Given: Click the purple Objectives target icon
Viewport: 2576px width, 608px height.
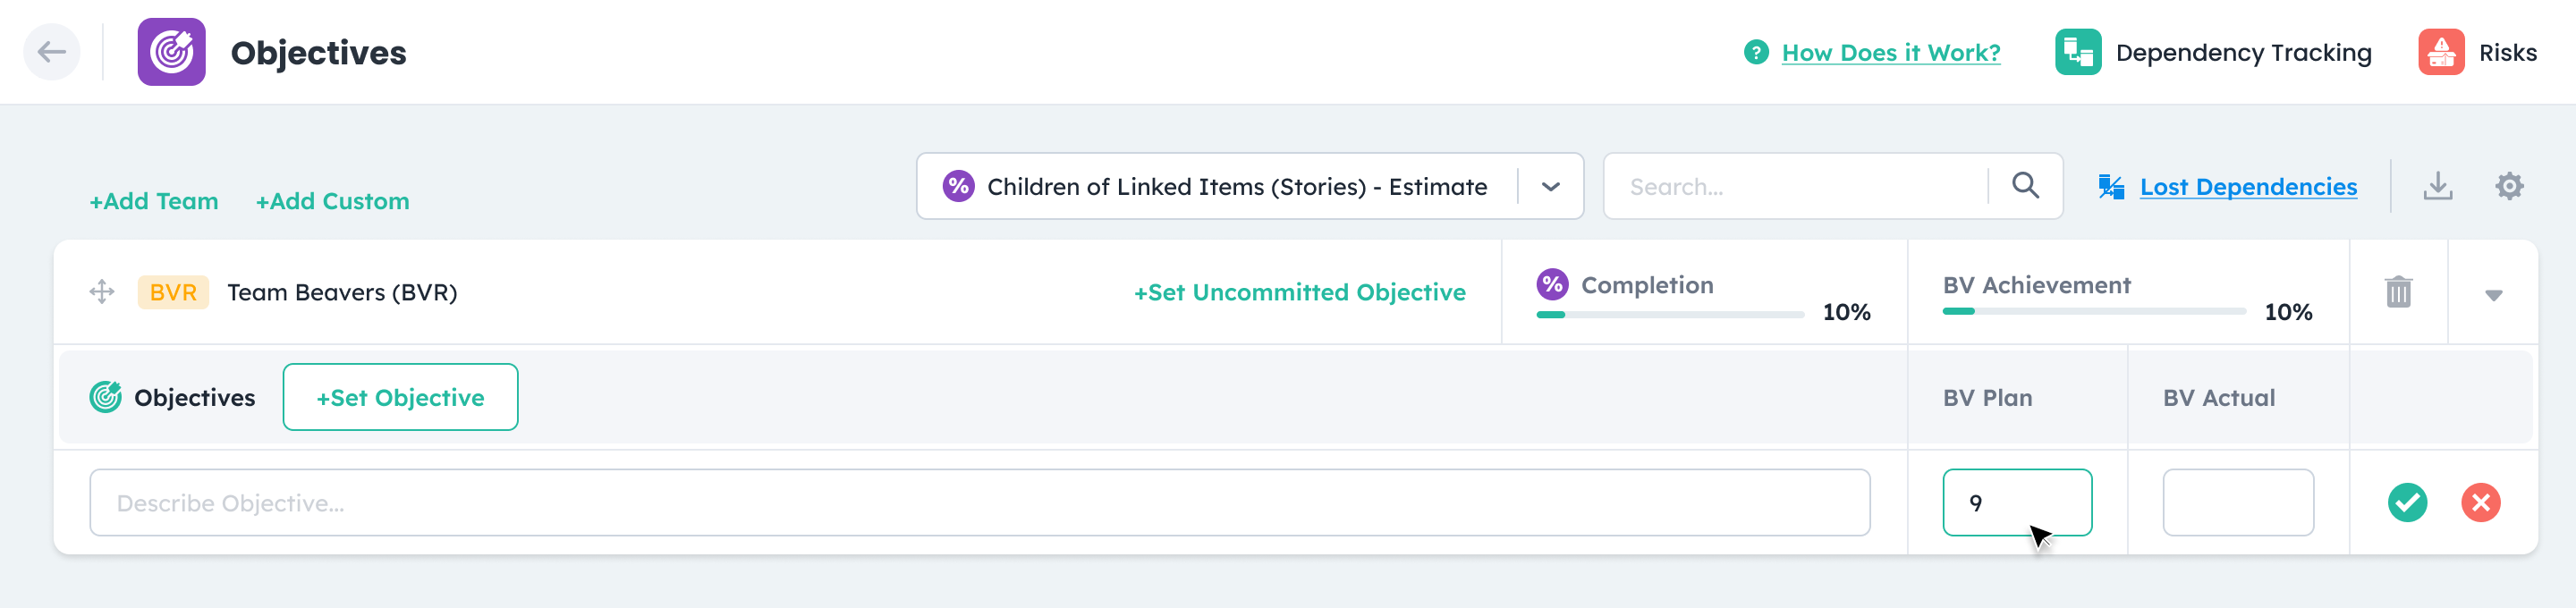Looking at the screenshot, I should tap(171, 52).
